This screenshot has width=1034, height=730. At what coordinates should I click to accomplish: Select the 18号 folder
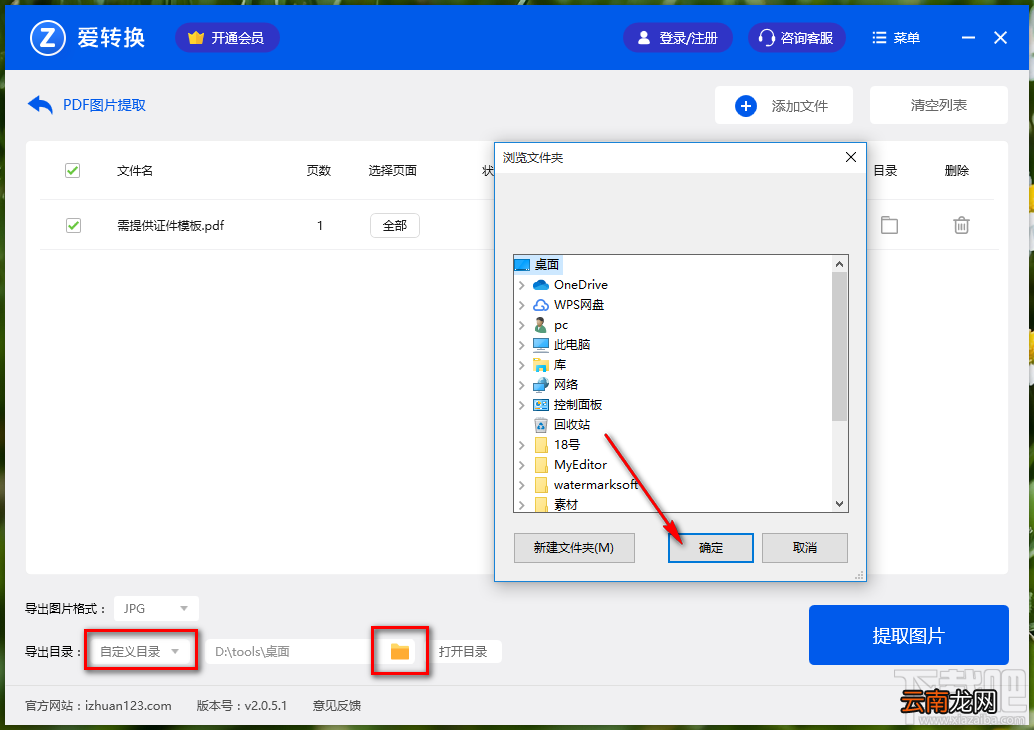566,444
